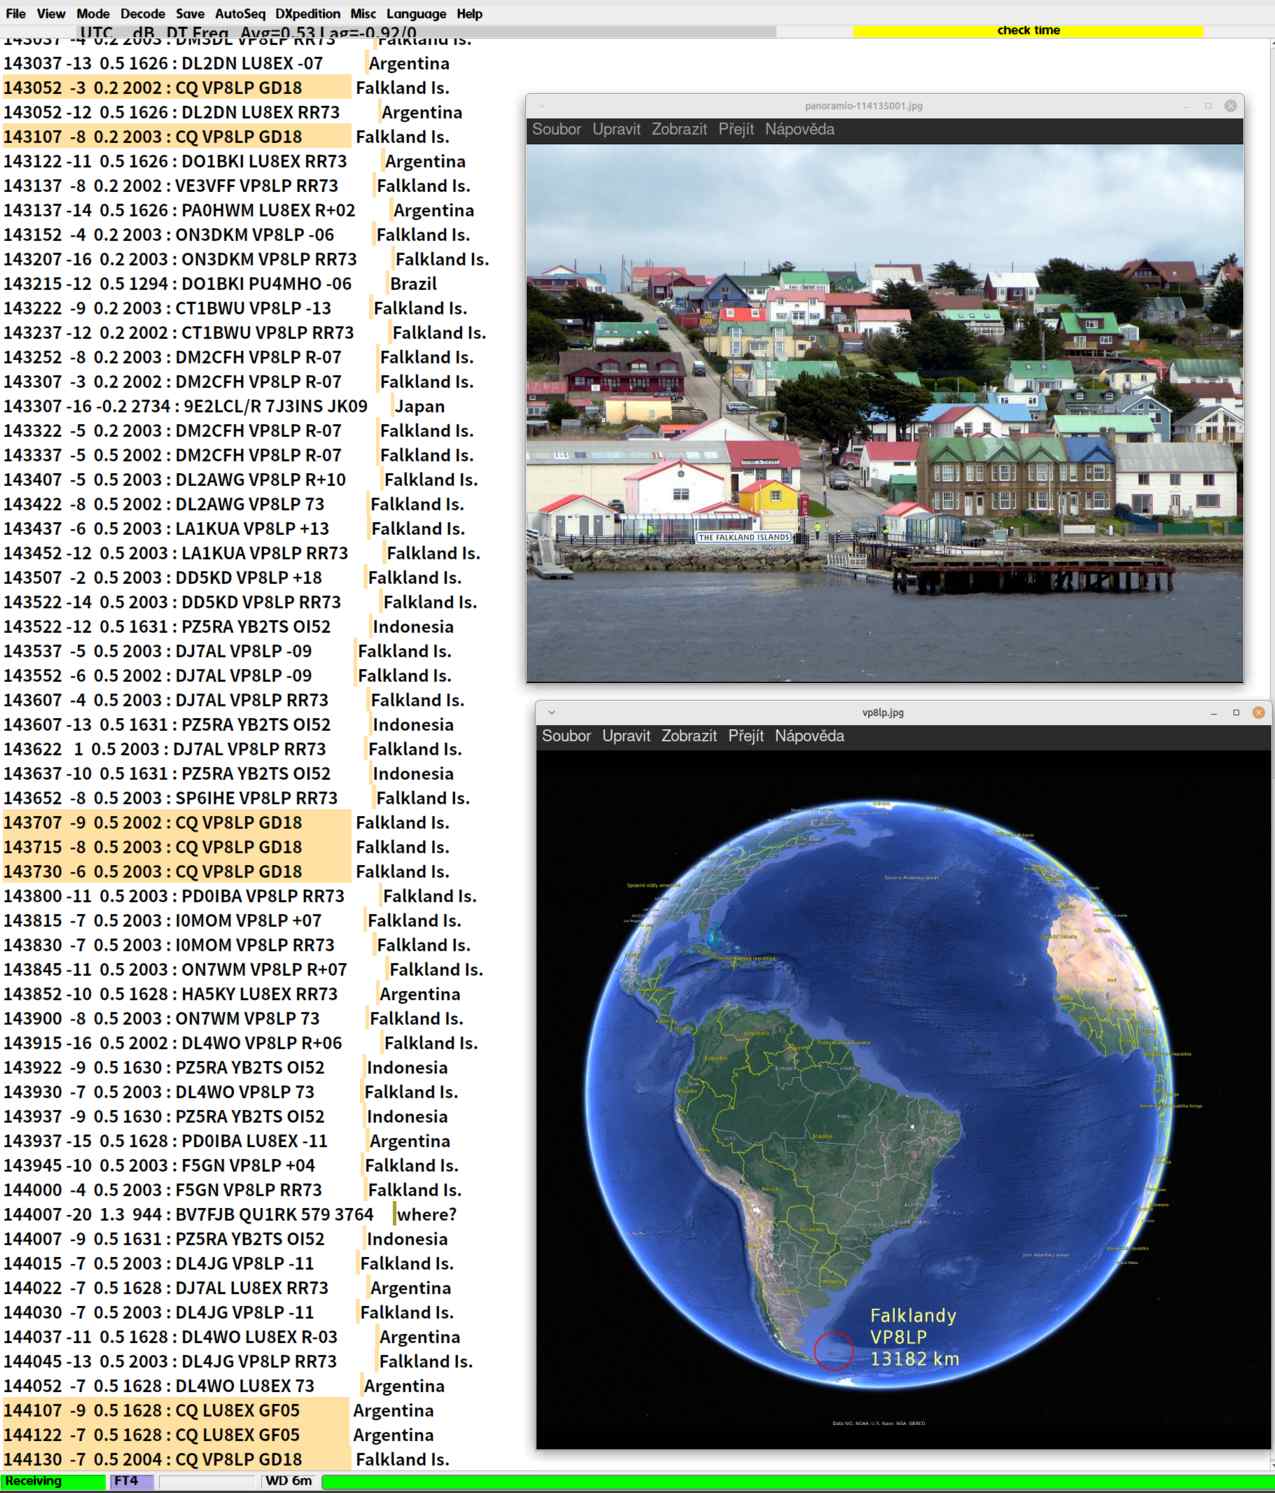This screenshot has width=1275, height=1493.
Task: Maximize the vp8lp.jpg viewer window
Action: click(1236, 712)
